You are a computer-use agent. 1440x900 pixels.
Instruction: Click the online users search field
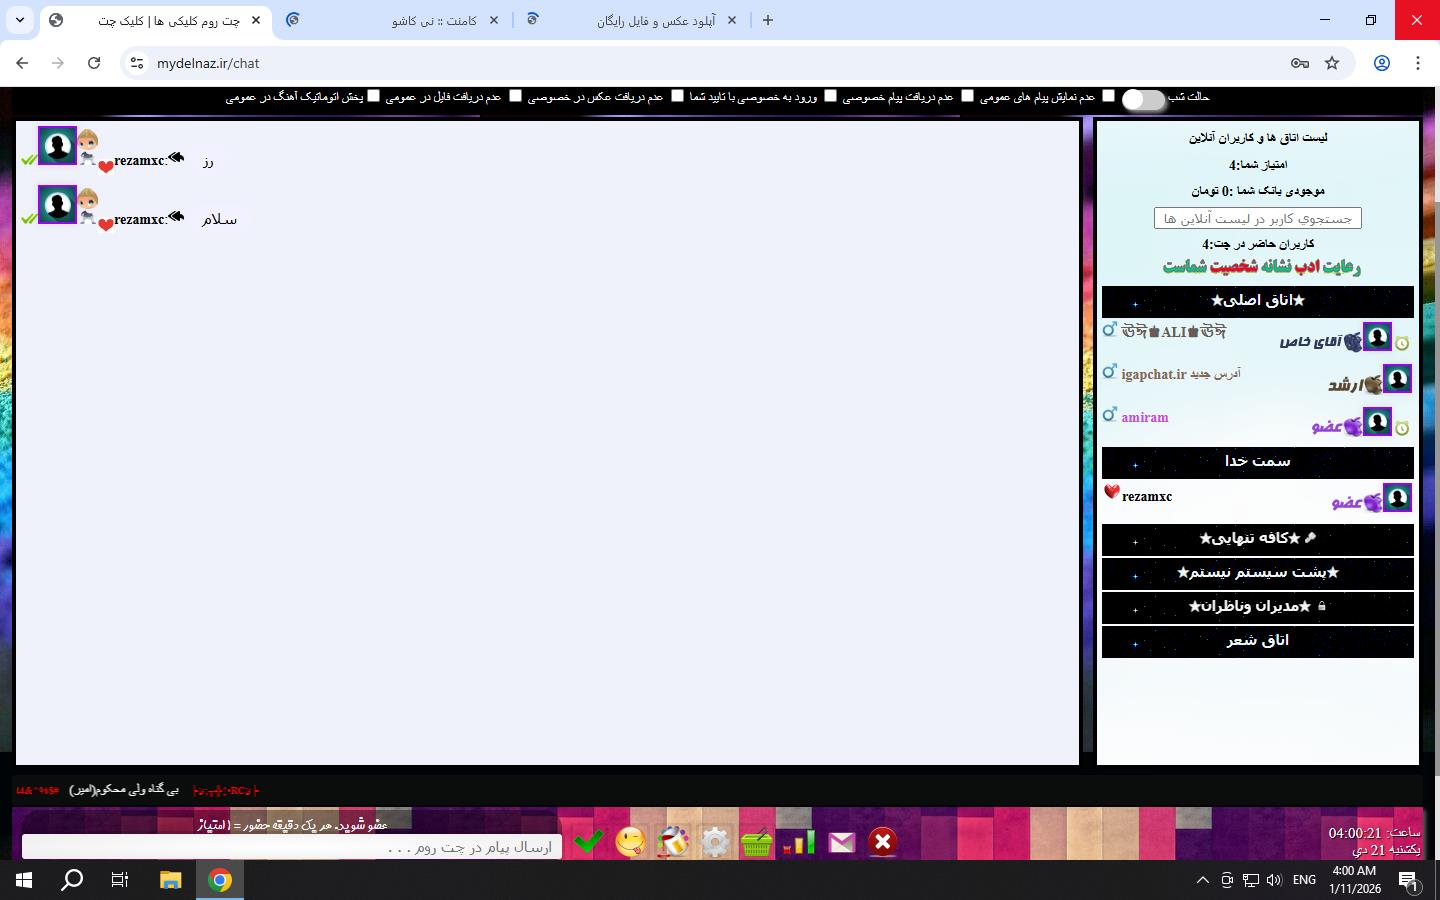pos(1257,218)
